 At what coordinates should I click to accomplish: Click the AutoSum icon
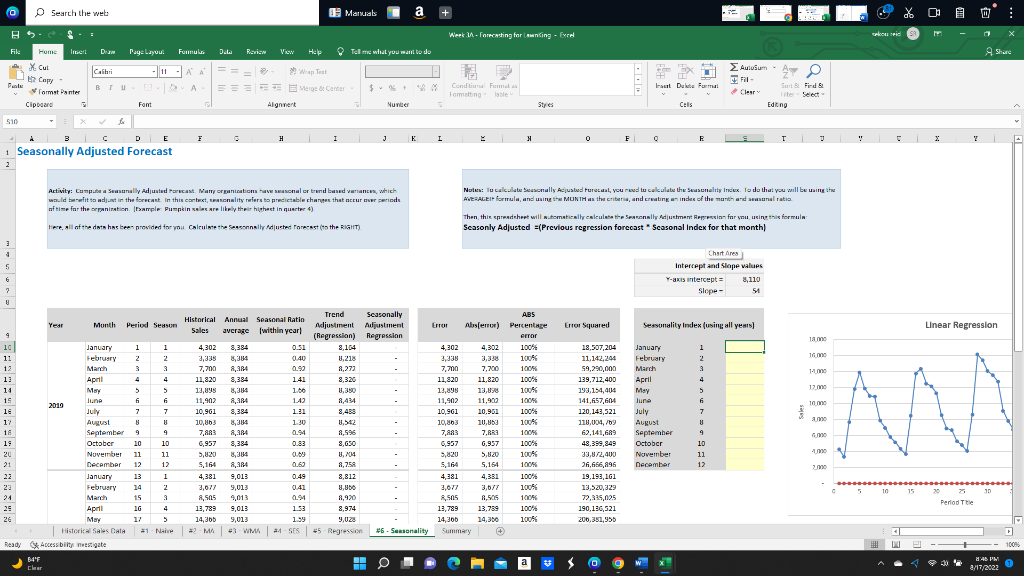[733, 67]
